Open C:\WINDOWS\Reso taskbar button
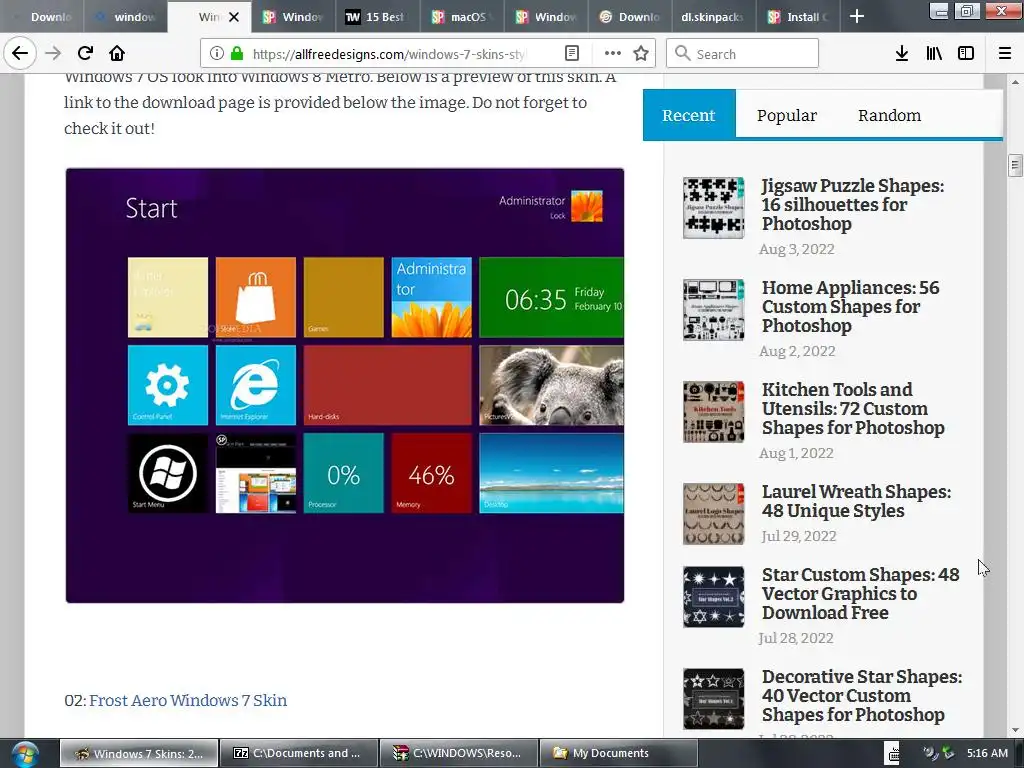This screenshot has height=768, width=1024. coord(459,753)
